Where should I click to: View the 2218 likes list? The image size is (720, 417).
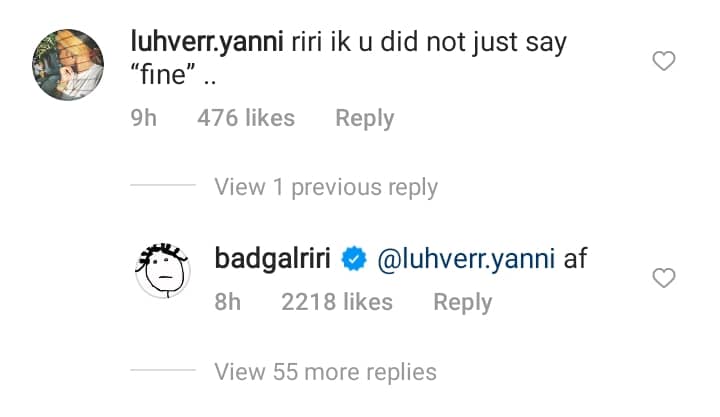pyautogui.click(x=335, y=302)
